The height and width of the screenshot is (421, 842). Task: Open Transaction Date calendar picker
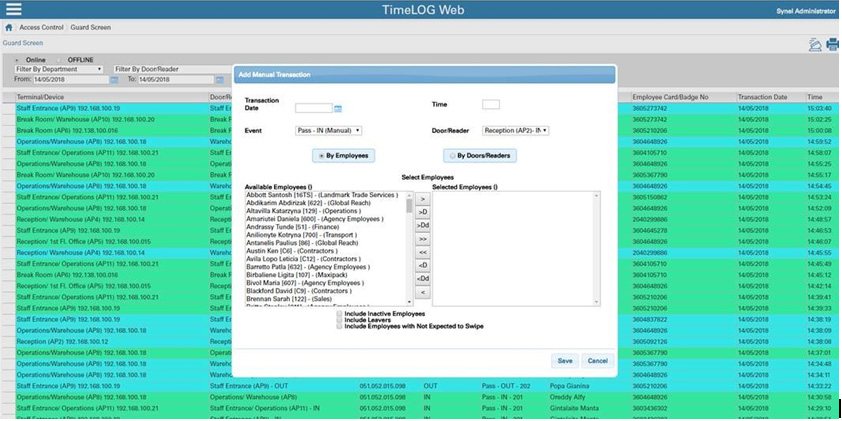click(x=338, y=108)
